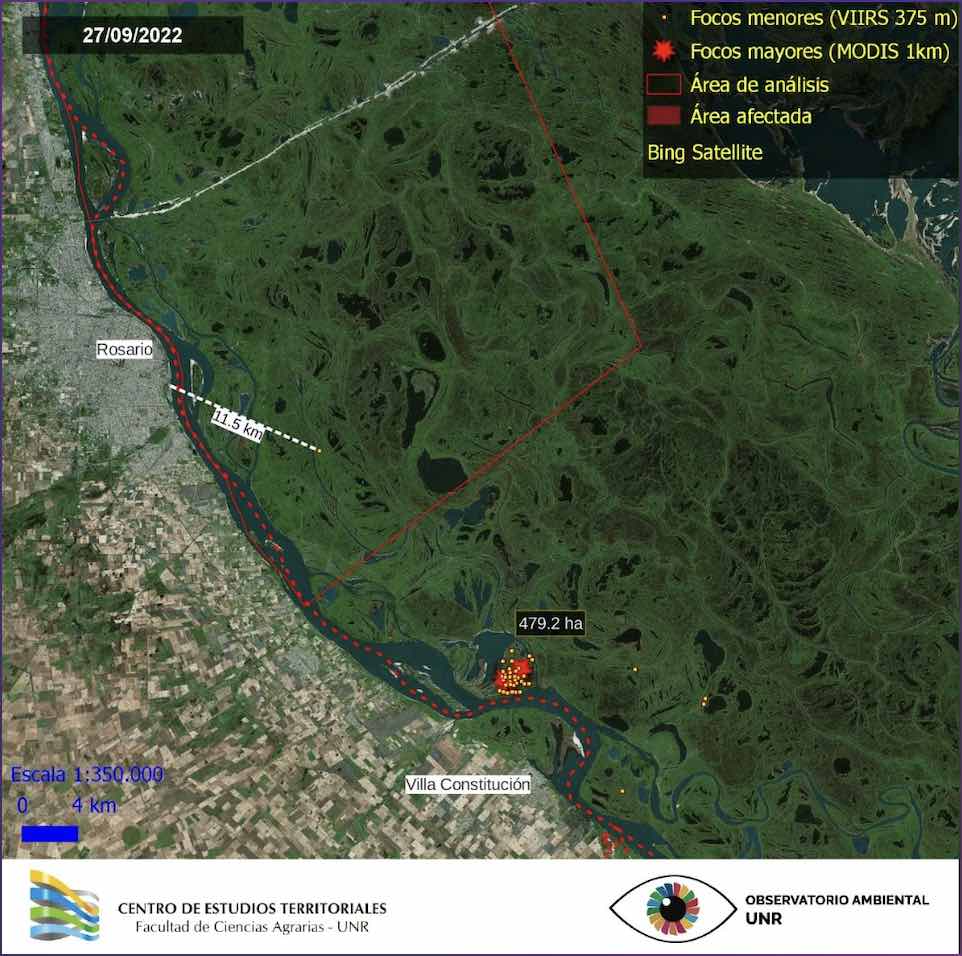
Task: Click the dark red Área afectada swatch
Action: pyautogui.click(x=663, y=116)
